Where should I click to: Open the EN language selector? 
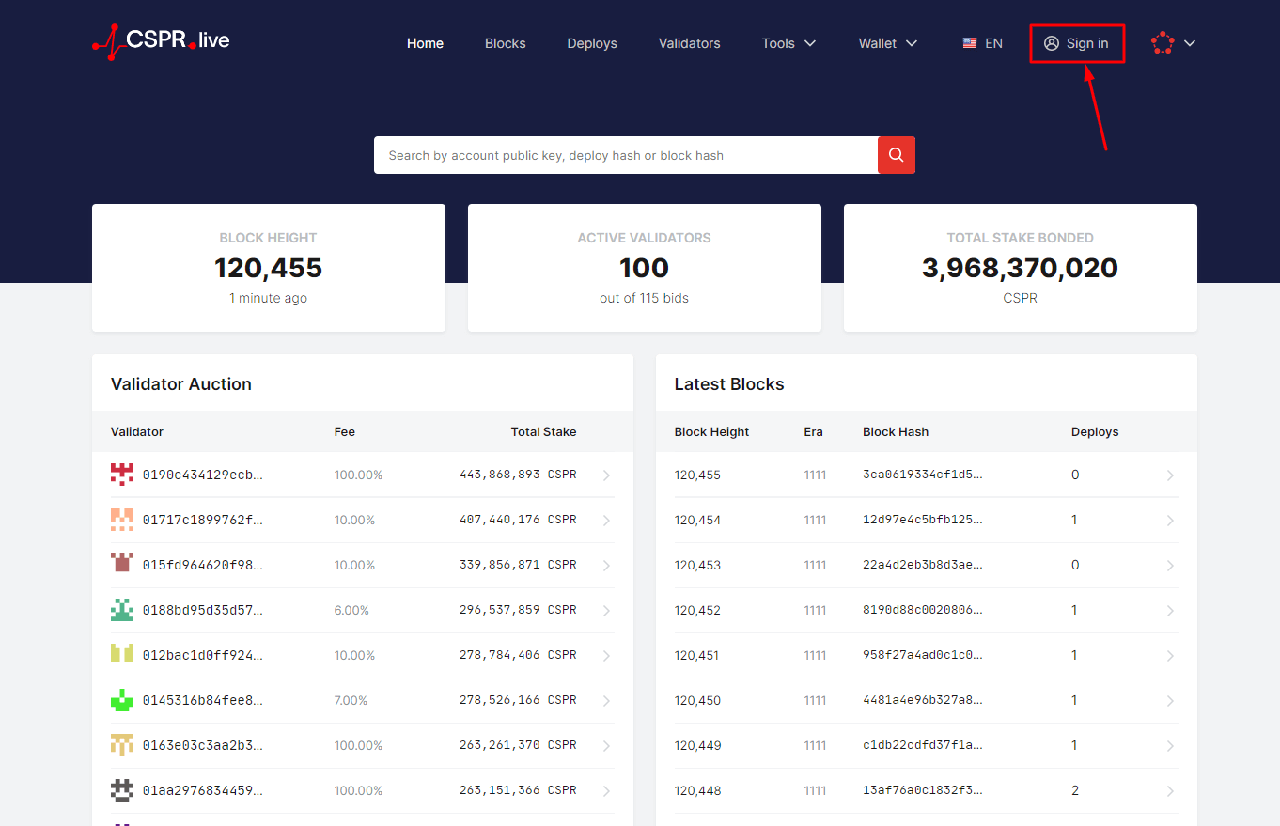coord(982,43)
